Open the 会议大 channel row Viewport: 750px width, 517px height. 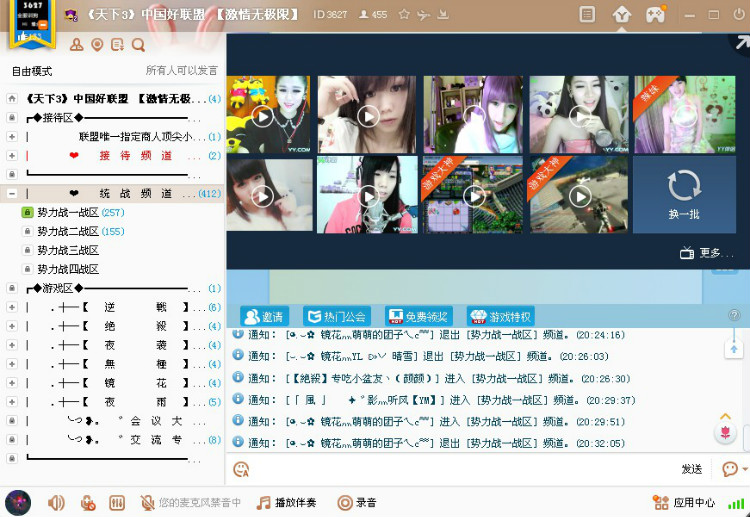click(112, 421)
